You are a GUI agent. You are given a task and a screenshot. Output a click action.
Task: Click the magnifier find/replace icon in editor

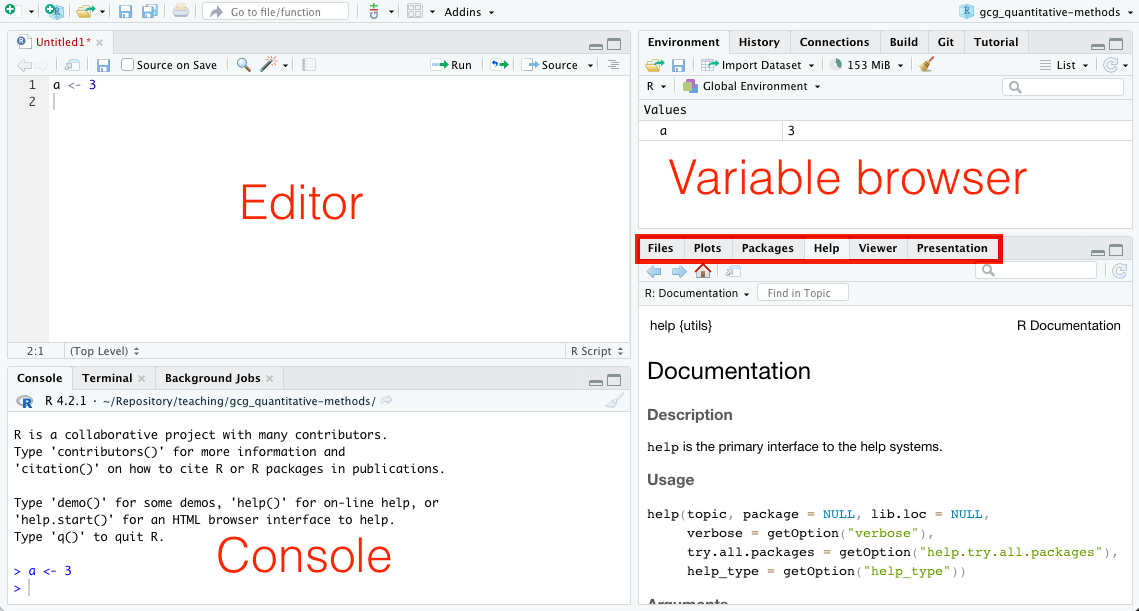coord(244,65)
